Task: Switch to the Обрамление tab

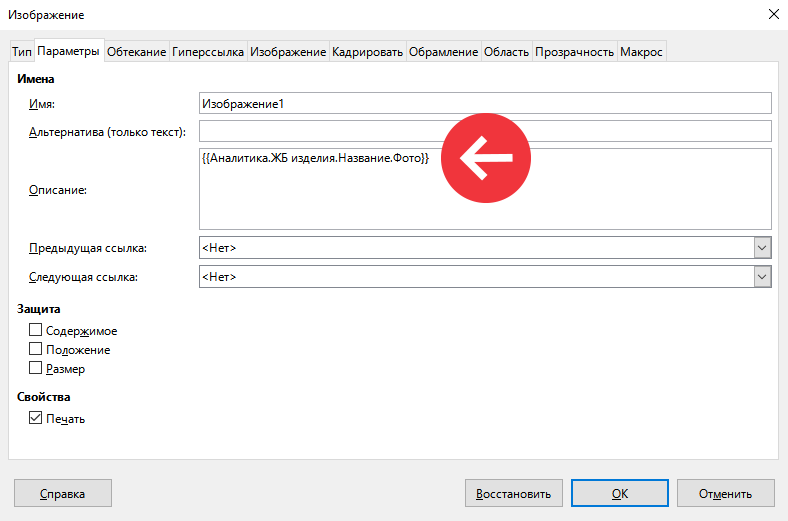Action: (443, 52)
